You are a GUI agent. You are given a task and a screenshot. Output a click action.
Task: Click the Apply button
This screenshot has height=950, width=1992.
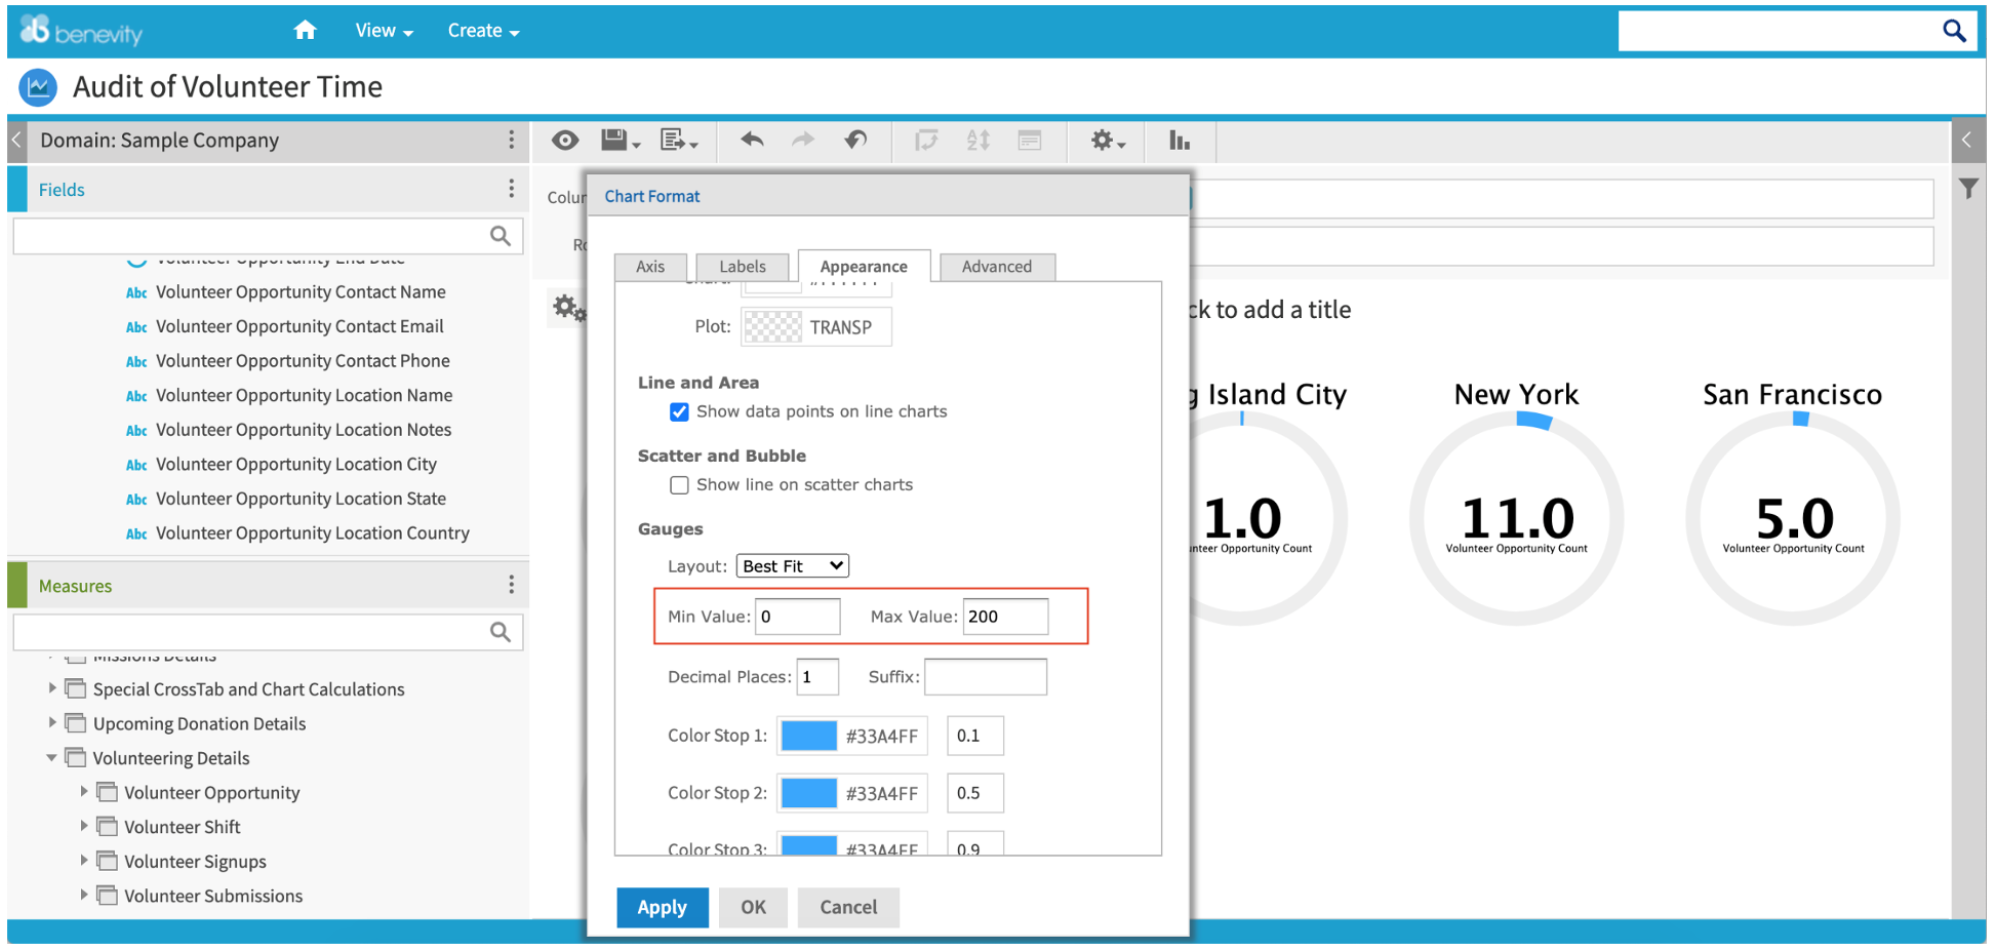pos(662,907)
